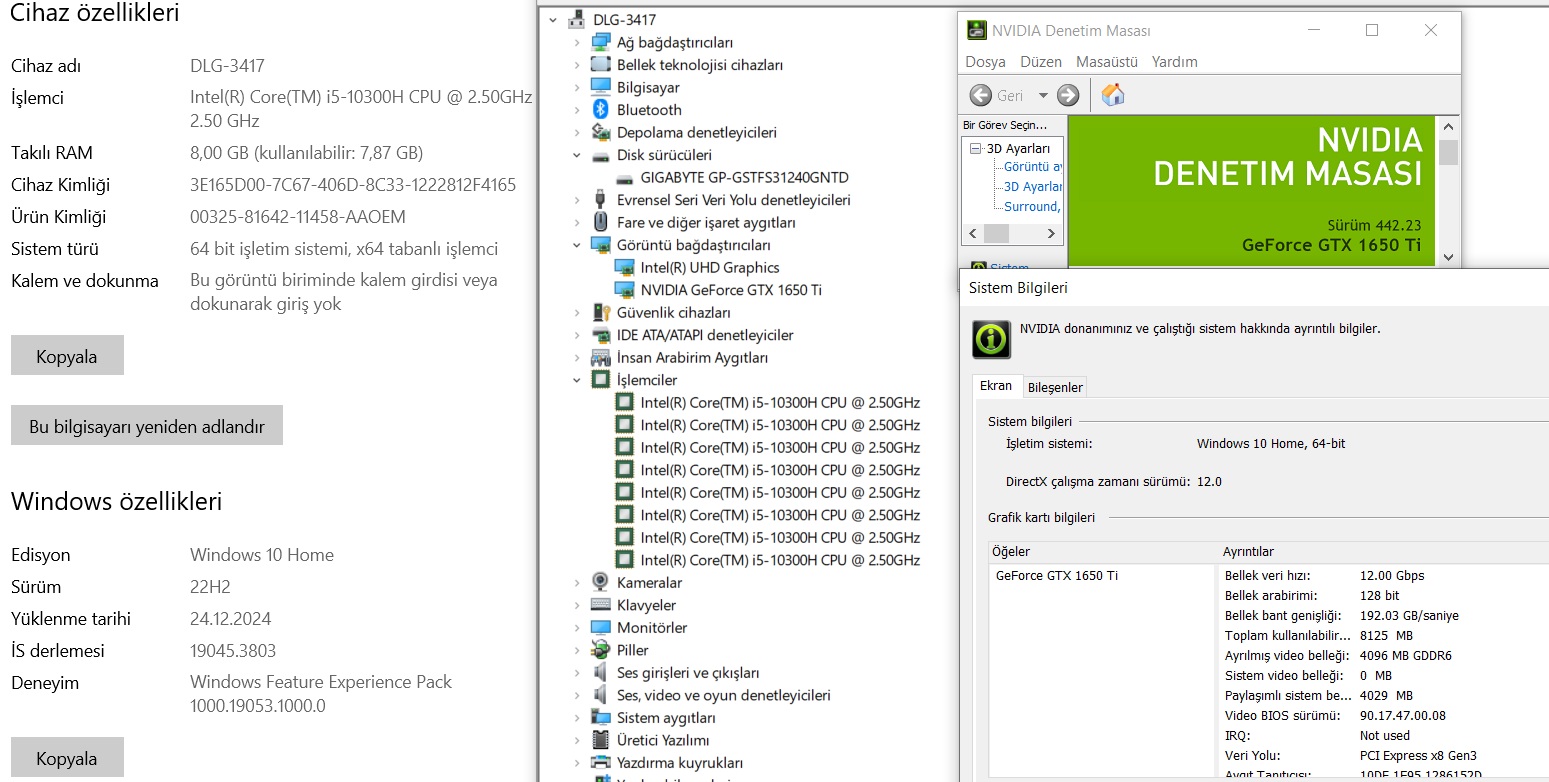Click Kopyala under Cihaz özellikleri
1549x782 pixels.
67,356
